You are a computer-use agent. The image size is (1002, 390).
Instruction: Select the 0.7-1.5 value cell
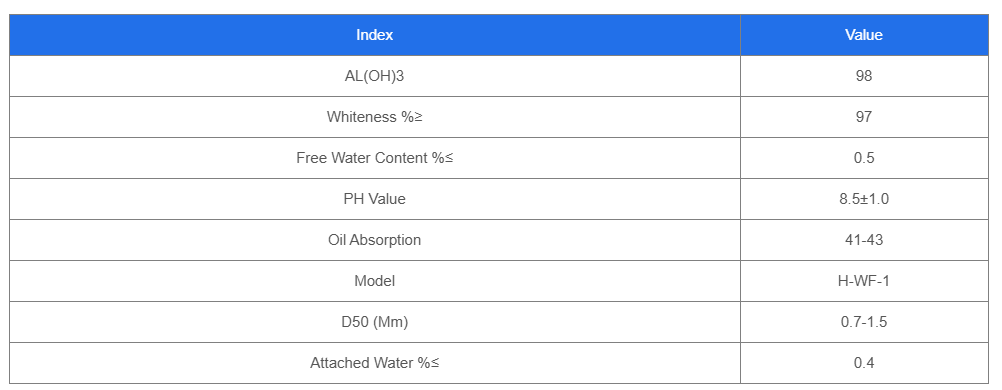pyautogui.click(x=864, y=322)
